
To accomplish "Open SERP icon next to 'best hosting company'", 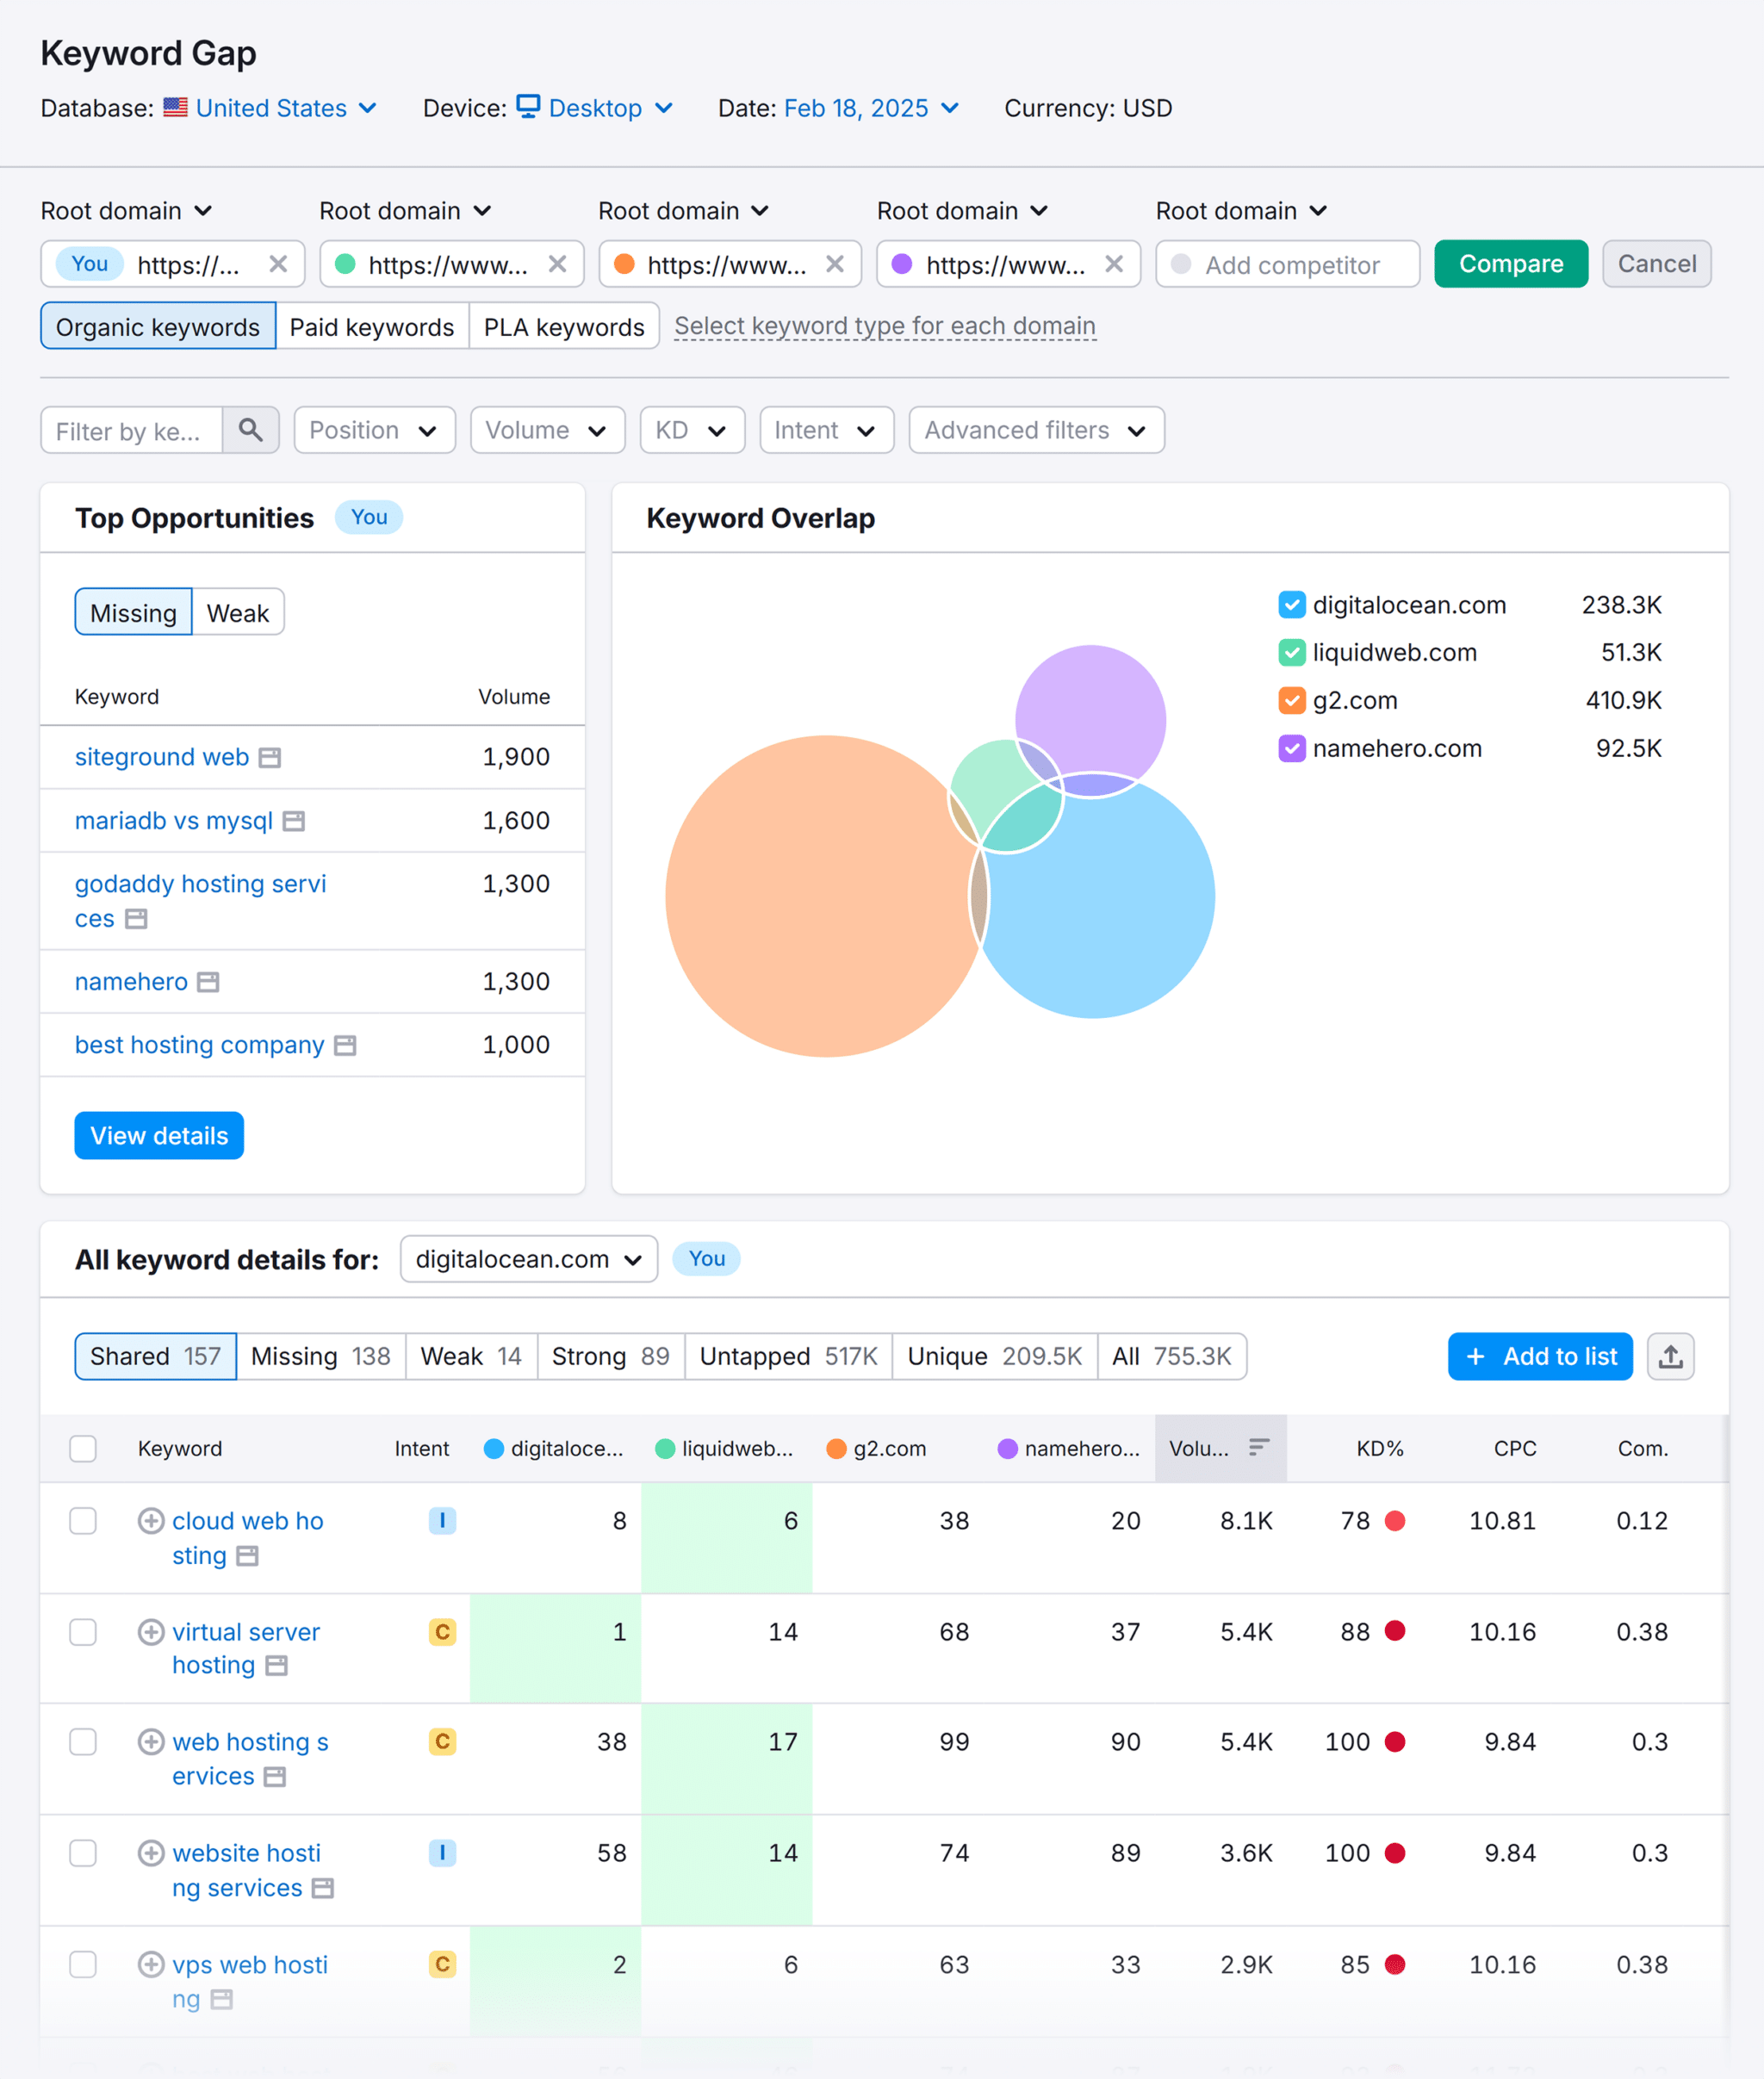I will [x=345, y=1045].
